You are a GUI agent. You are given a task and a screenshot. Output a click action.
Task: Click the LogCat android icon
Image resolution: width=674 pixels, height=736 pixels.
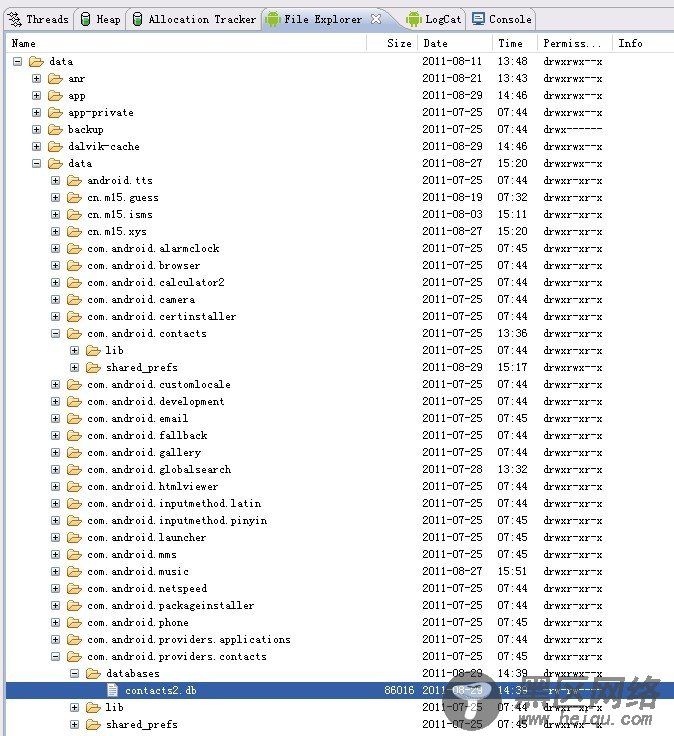(x=414, y=19)
